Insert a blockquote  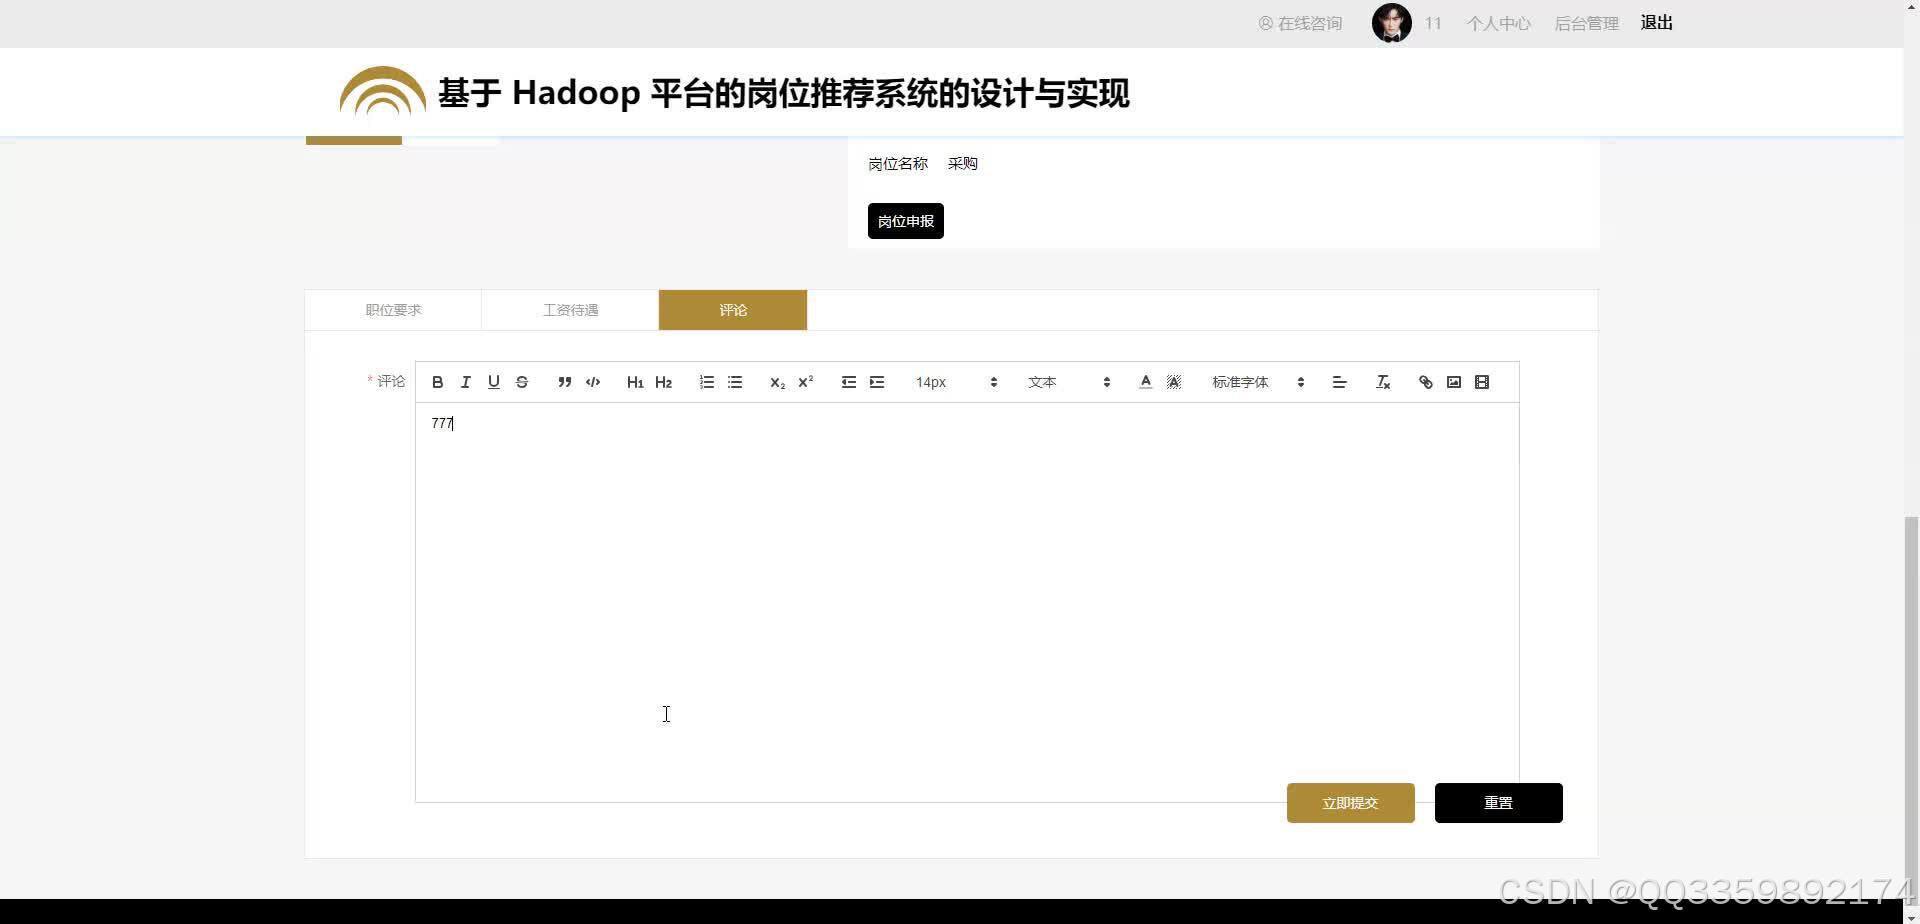(x=565, y=382)
